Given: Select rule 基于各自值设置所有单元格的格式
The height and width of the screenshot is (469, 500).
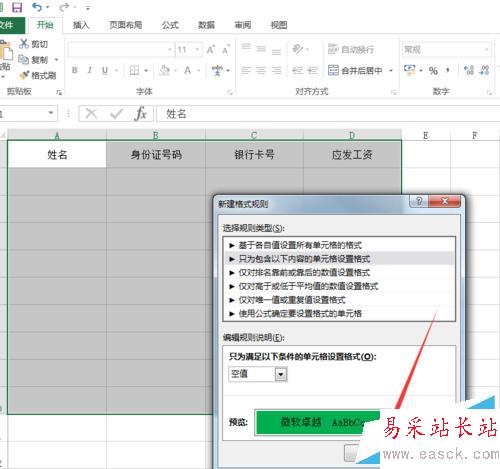Looking at the screenshot, I should [339, 245].
